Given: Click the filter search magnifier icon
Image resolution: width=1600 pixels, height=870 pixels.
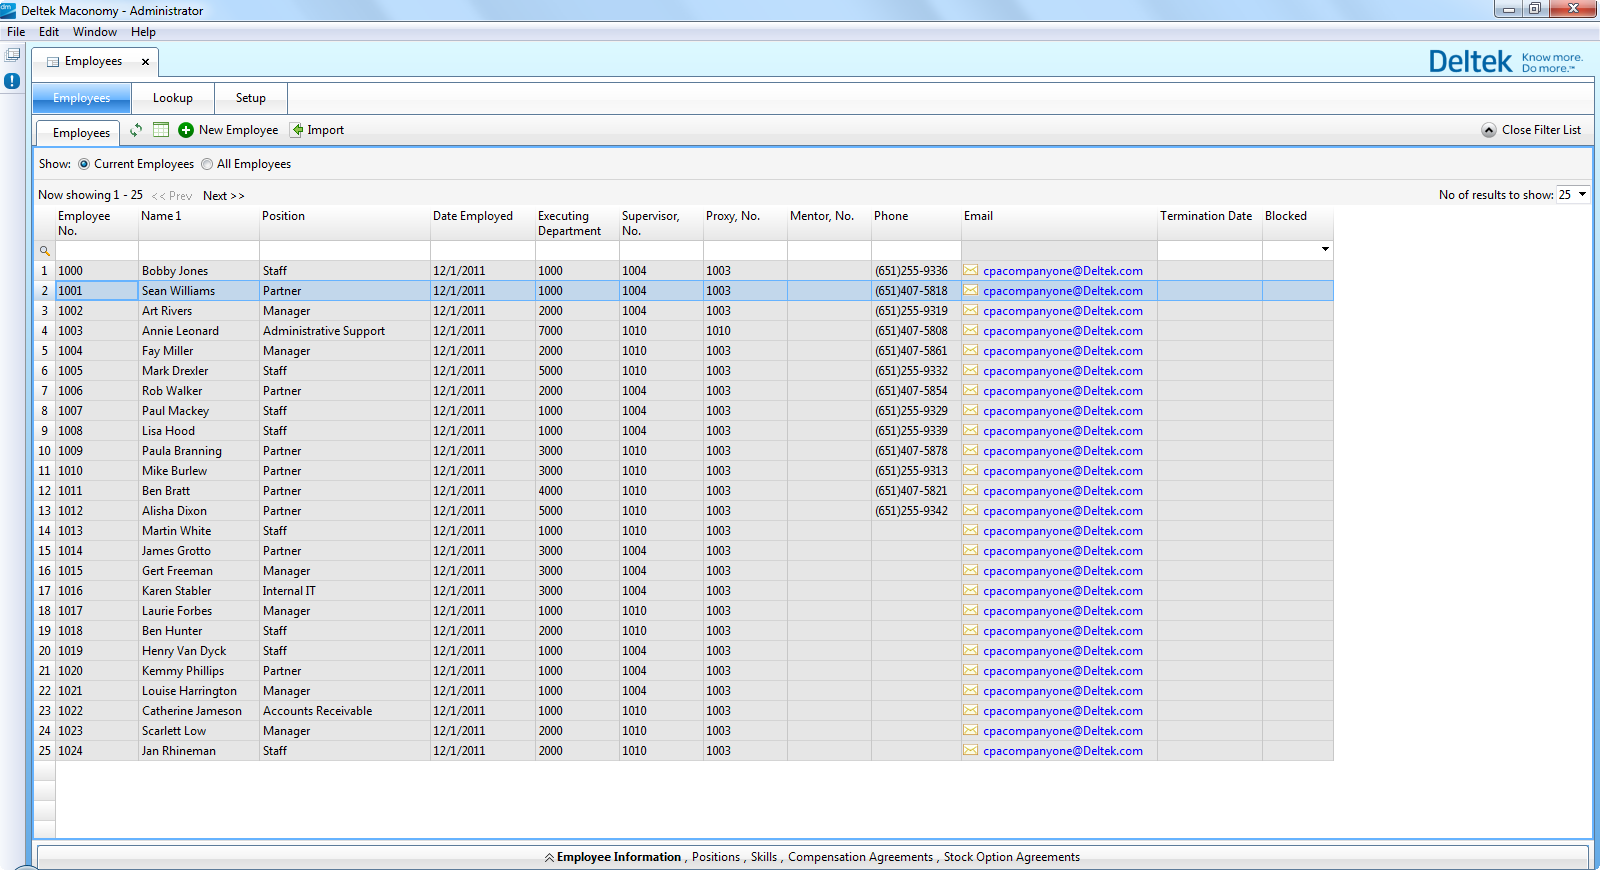Looking at the screenshot, I should point(44,251).
